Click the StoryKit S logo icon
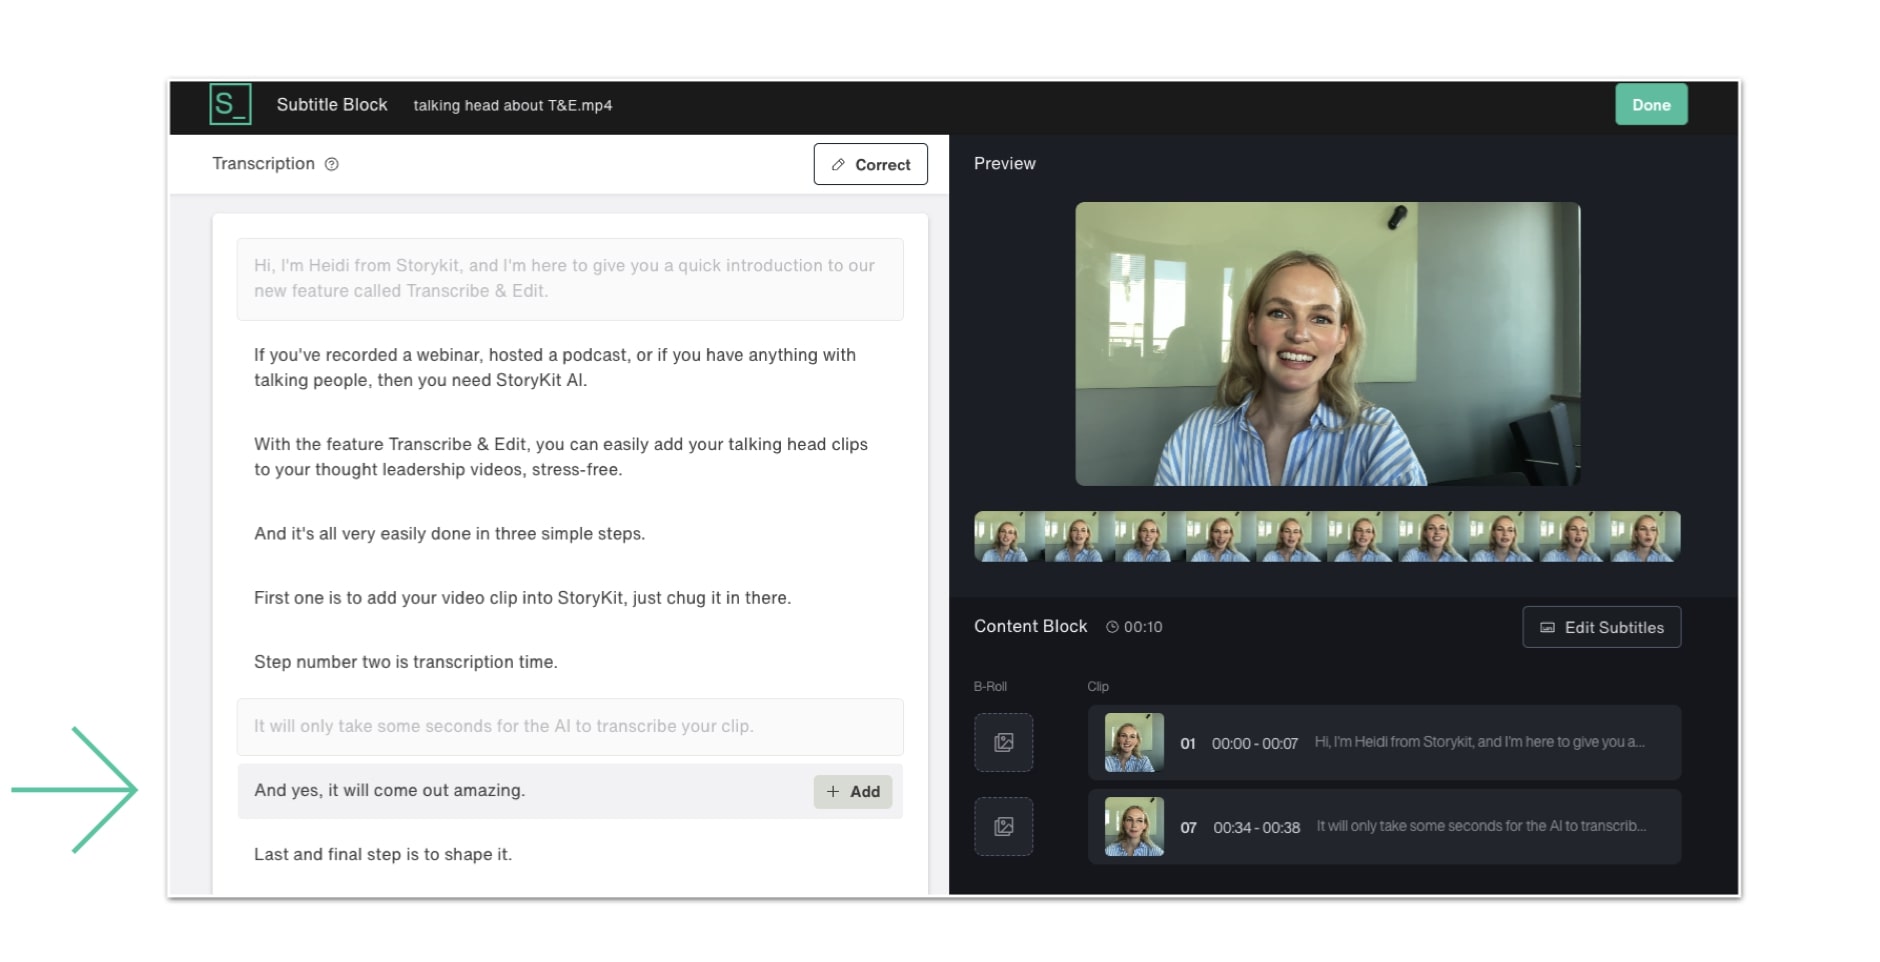This screenshot has width=1880, height=962. tap(230, 104)
